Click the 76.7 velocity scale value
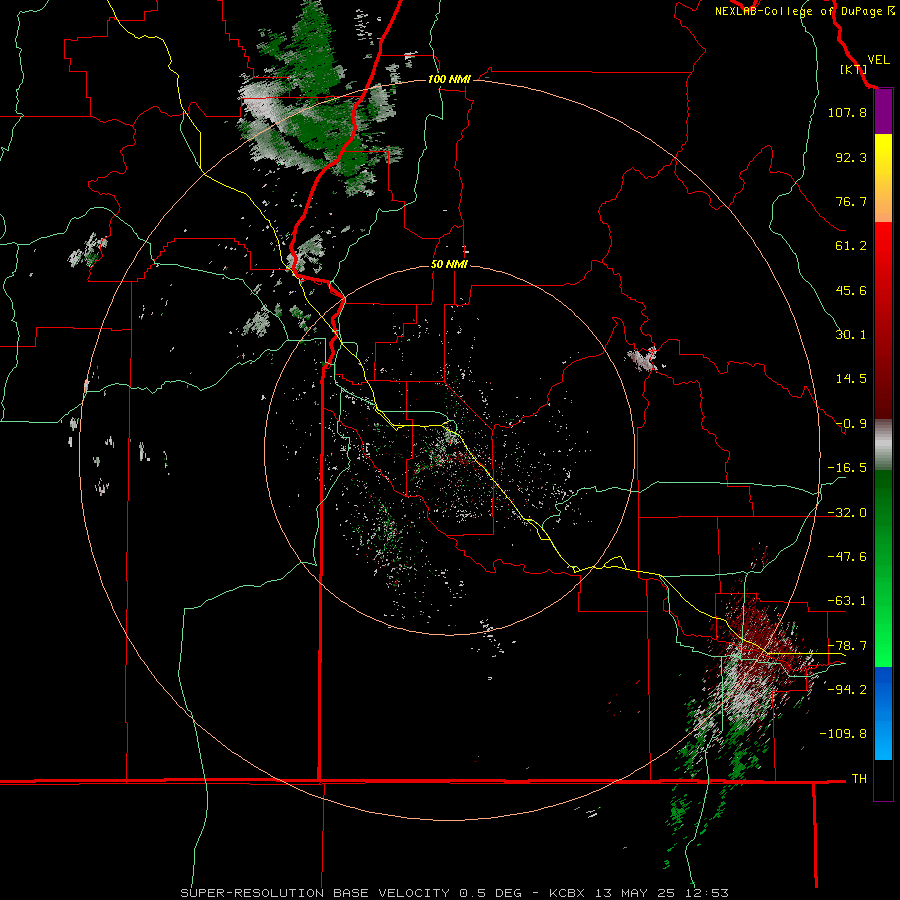 click(851, 201)
